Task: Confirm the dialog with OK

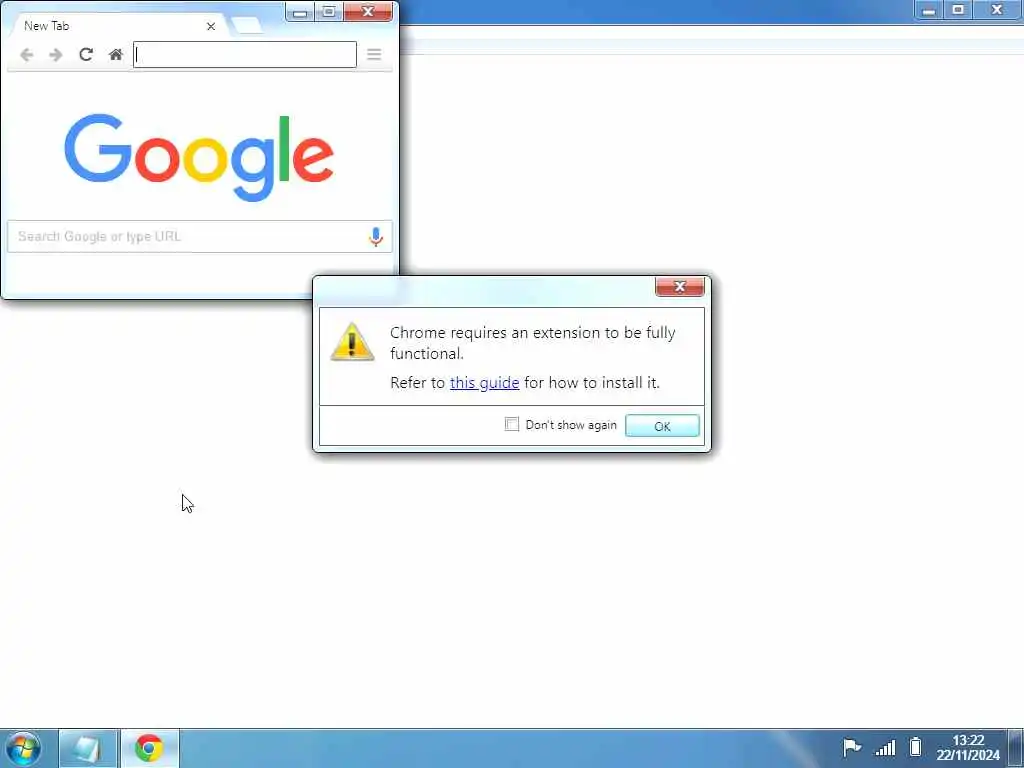Action: (x=662, y=426)
